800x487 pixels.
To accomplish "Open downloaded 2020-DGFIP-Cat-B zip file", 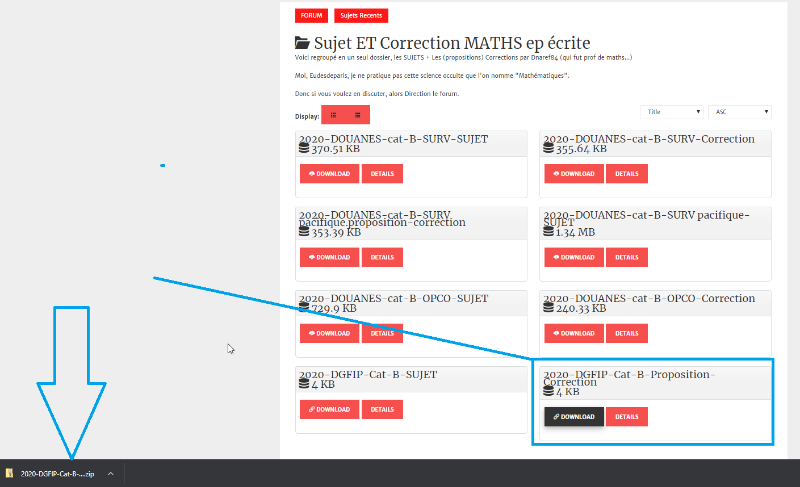I will 56,473.
